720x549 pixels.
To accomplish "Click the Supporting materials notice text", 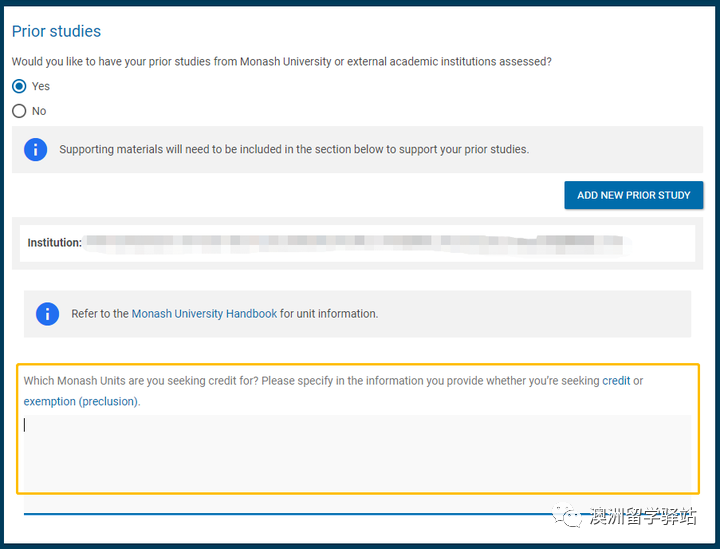I will (x=294, y=150).
